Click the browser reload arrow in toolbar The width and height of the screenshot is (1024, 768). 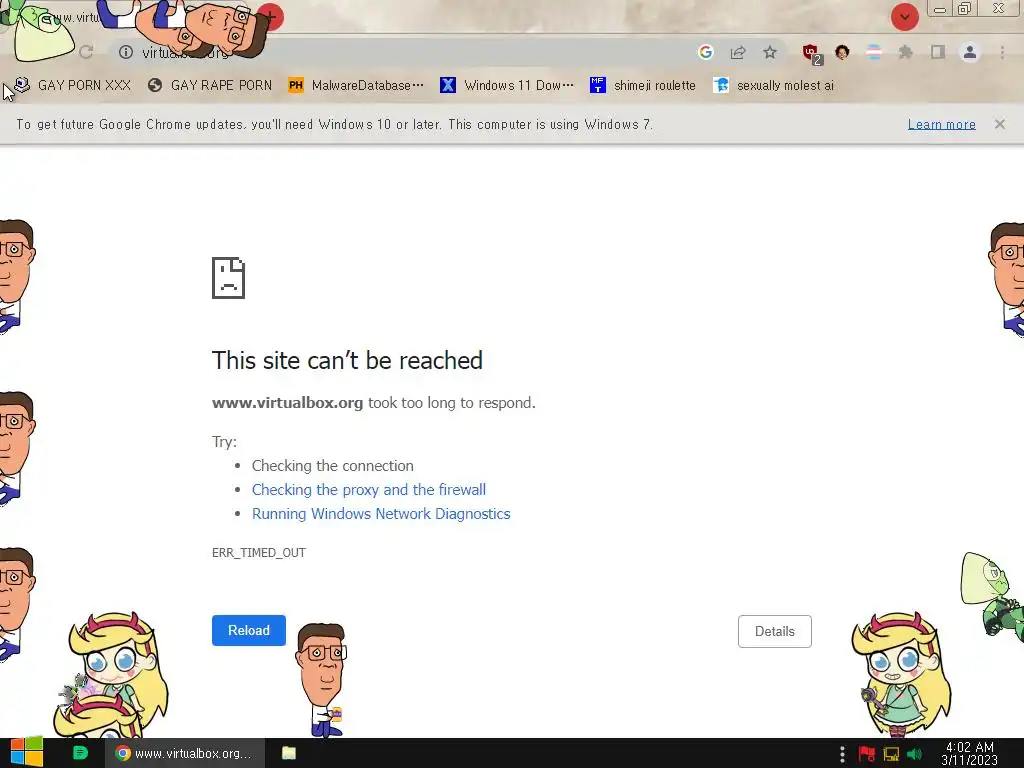tap(86, 52)
